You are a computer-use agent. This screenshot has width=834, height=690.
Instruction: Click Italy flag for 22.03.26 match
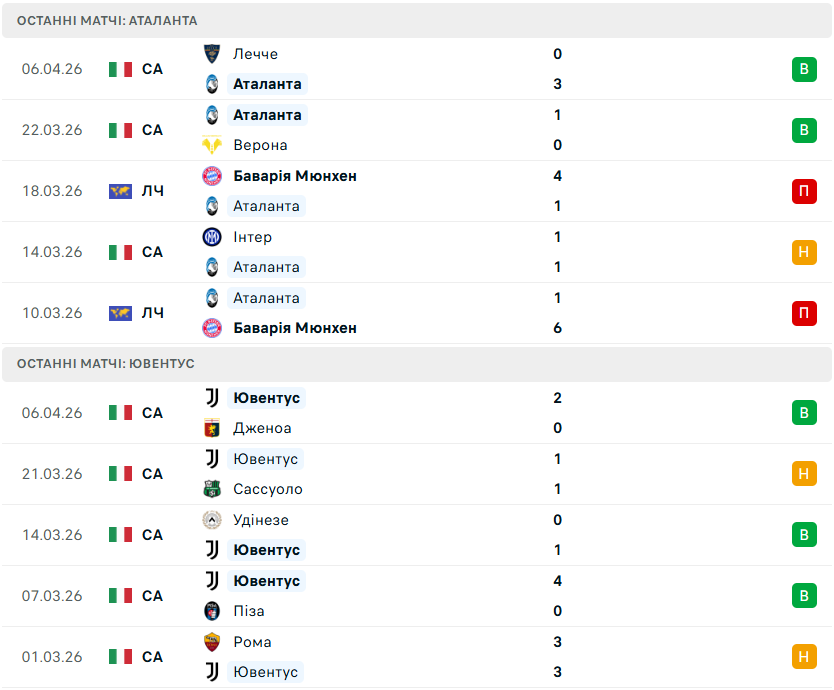point(120,130)
